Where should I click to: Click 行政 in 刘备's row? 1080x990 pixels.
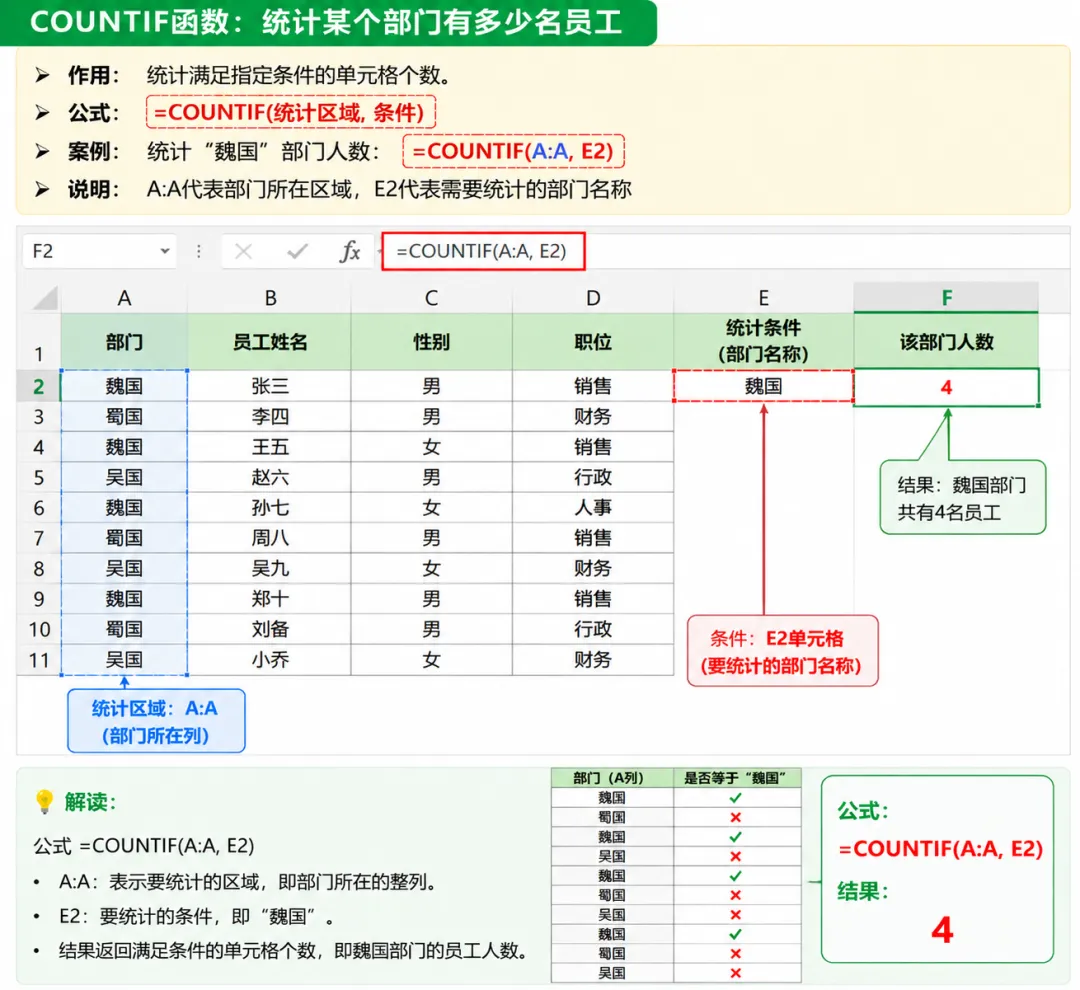pyautogui.click(x=593, y=629)
